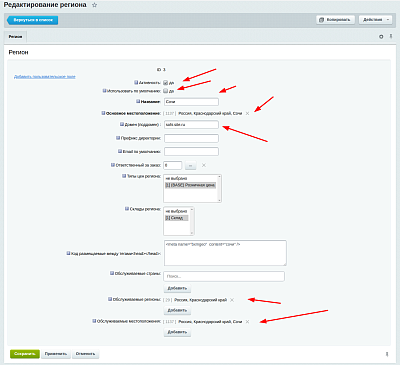Click the Типы цен listbox scrollbar
The width and height of the screenshot is (400, 365).
pos(219,188)
